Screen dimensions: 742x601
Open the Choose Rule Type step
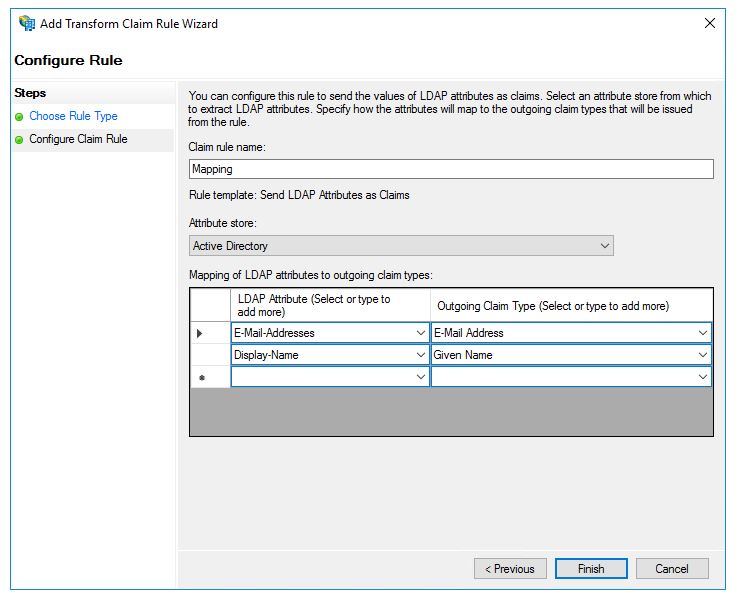(x=73, y=116)
